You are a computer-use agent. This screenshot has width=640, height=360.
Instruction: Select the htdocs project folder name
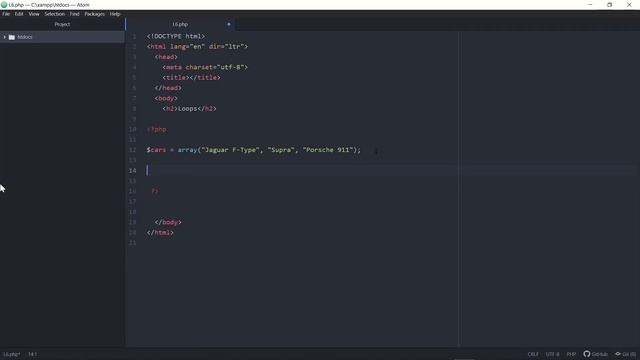coord(24,37)
